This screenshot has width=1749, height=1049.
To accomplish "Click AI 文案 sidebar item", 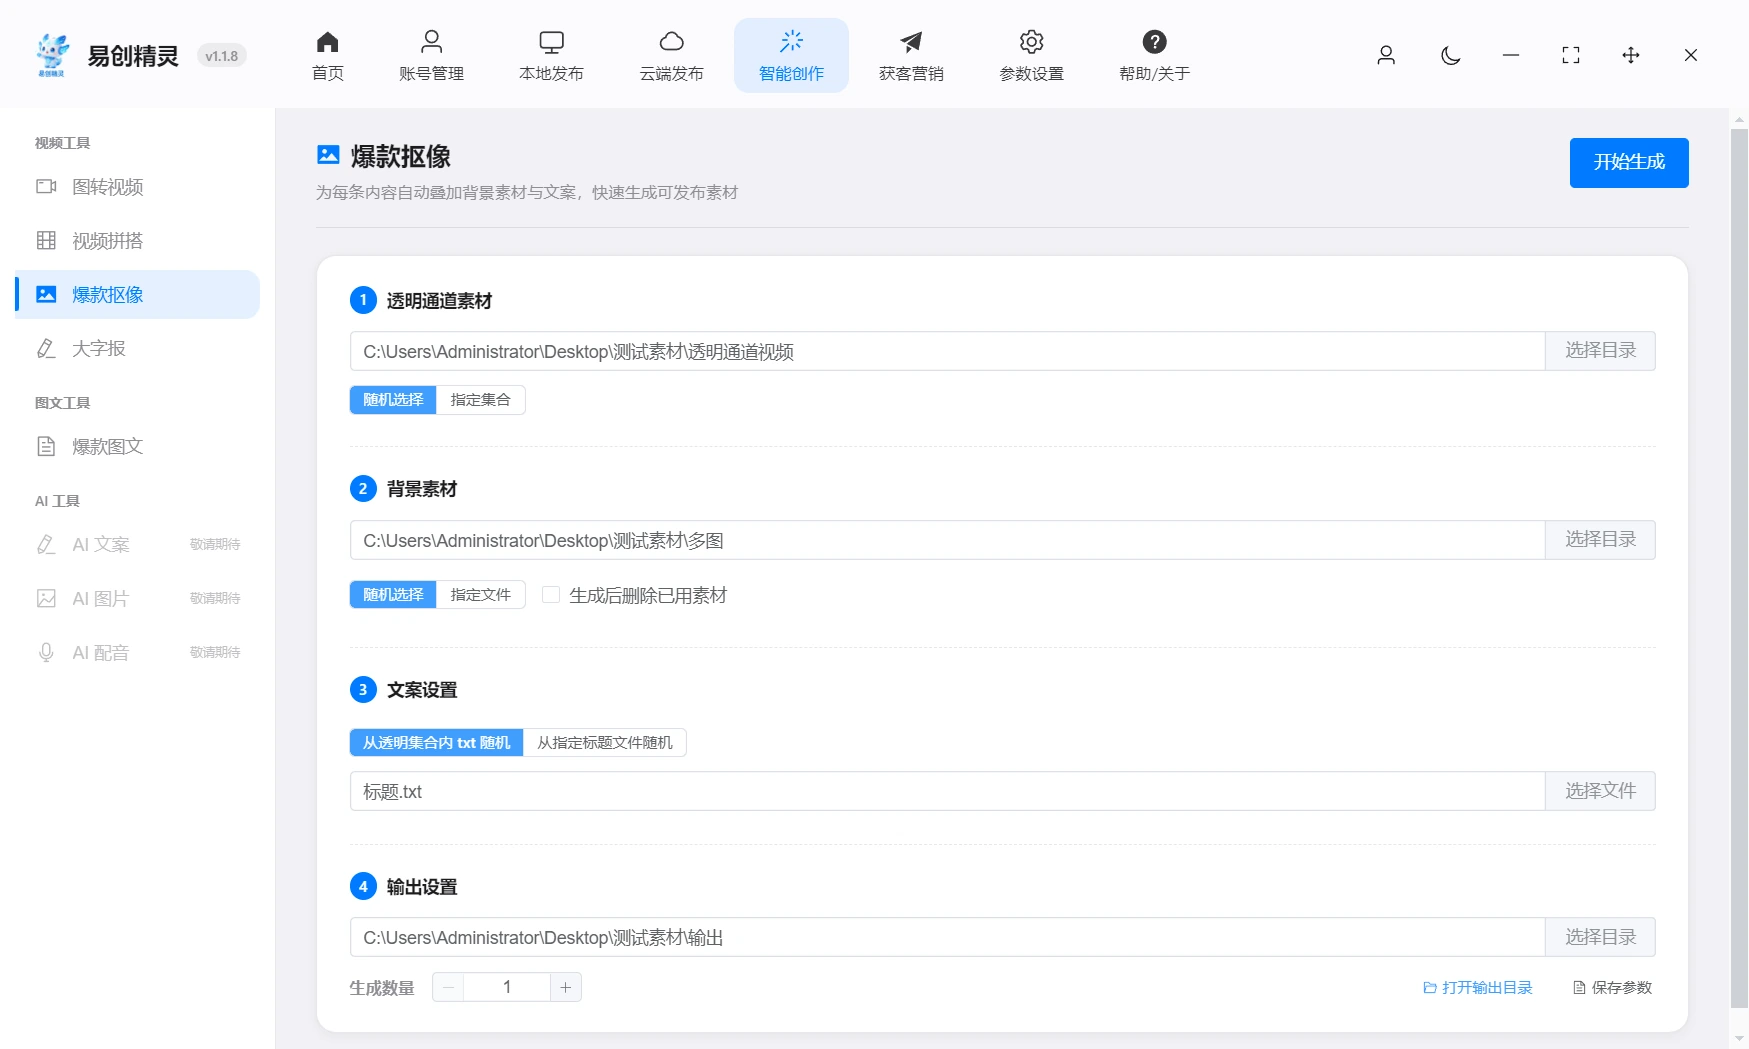I will click(138, 545).
